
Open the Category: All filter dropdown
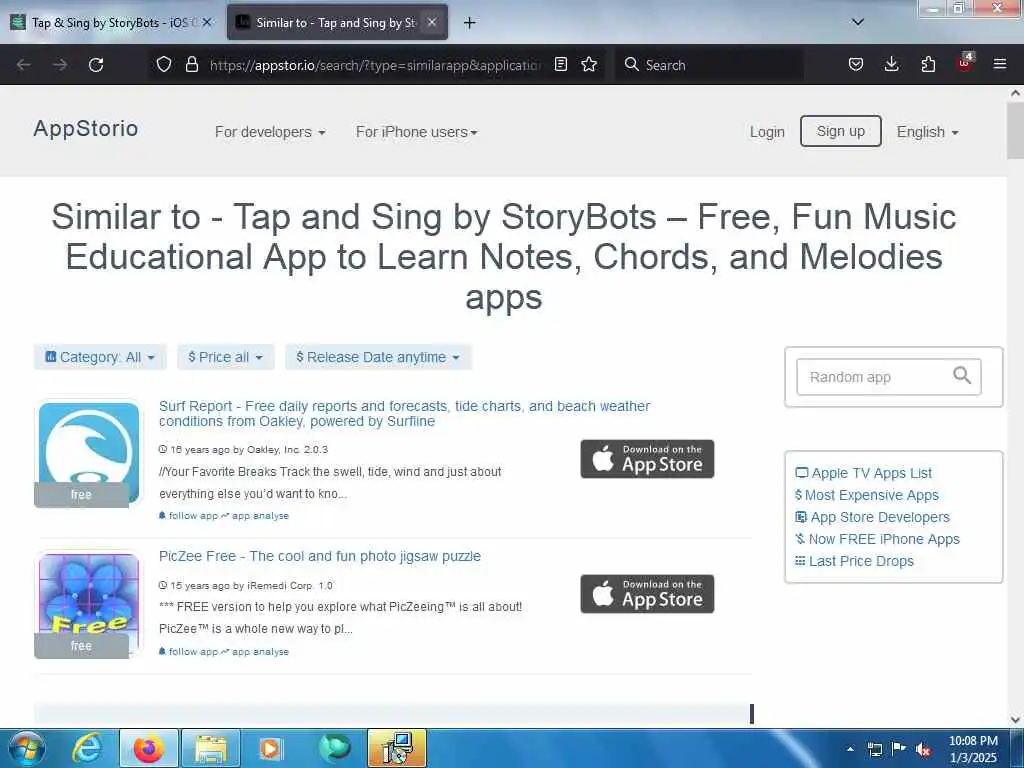[100, 357]
